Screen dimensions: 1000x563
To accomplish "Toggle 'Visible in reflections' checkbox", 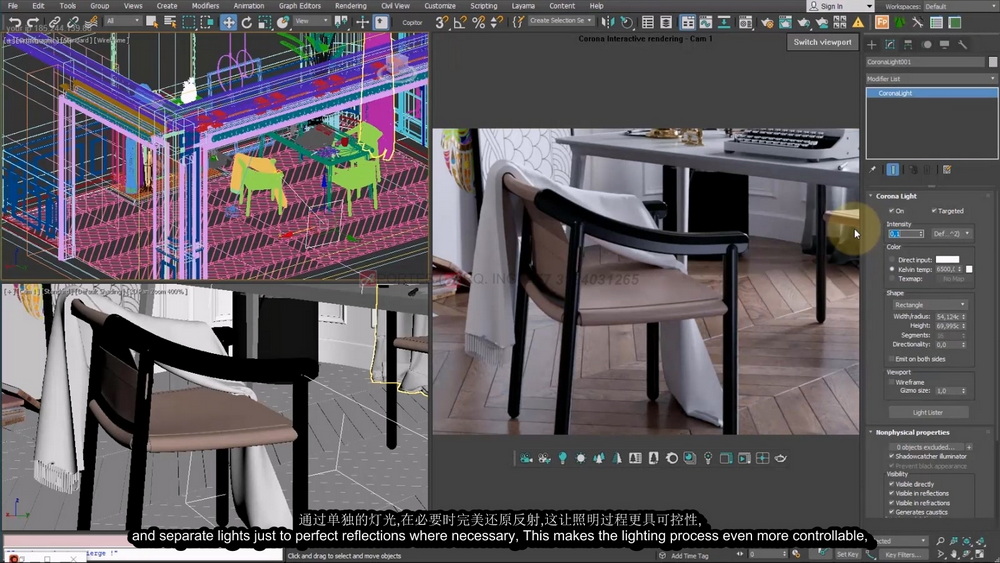I will [892, 493].
